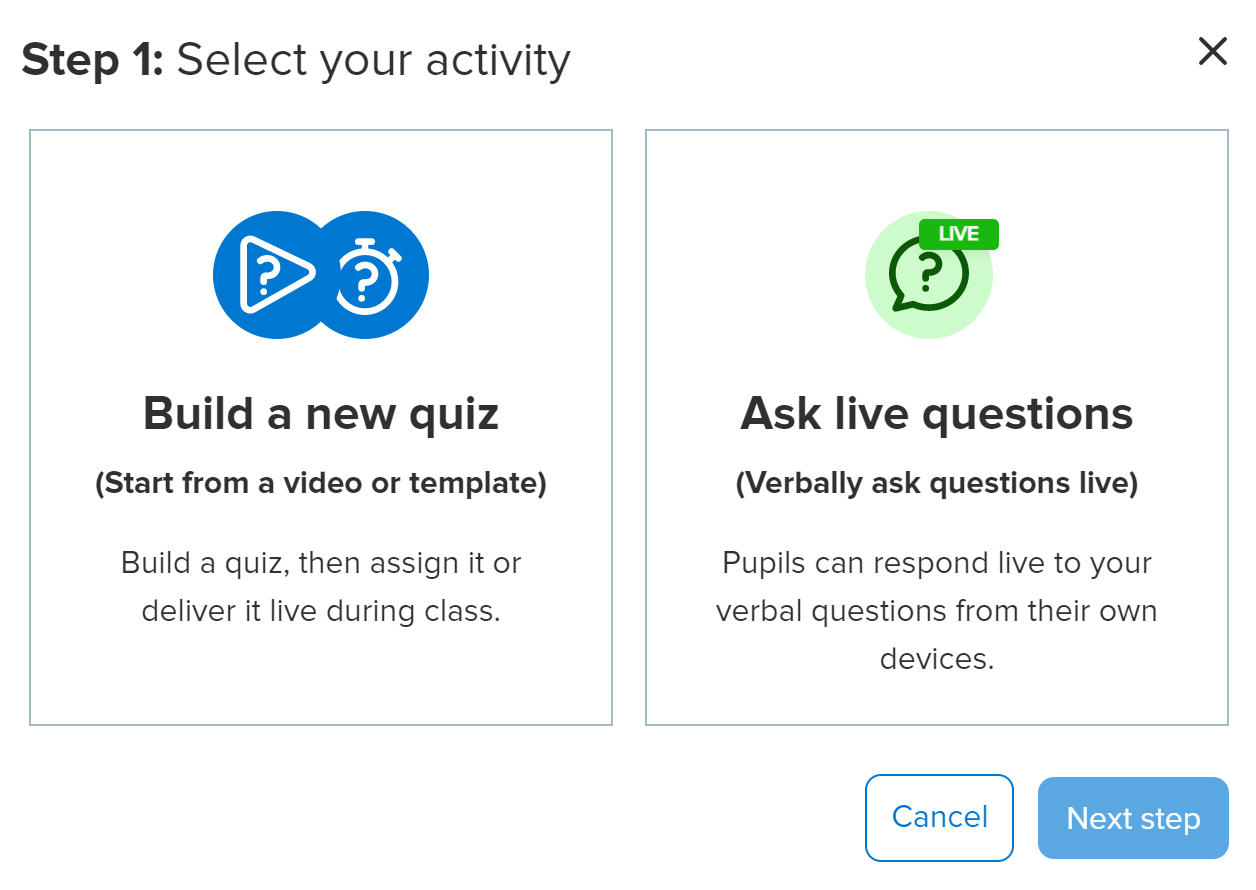The width and height of the screenshot is (1256, 890).
Task: Select the LIVE badge on the question icon
Action: point(958,234)
